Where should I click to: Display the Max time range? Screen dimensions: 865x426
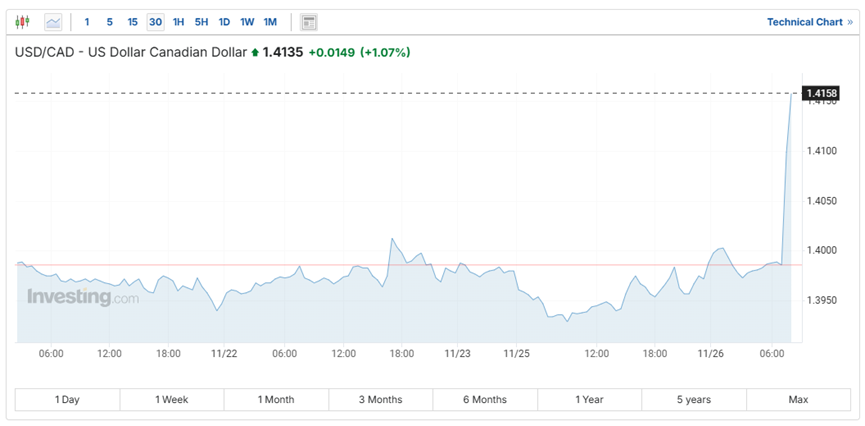(x=798, y=400)
